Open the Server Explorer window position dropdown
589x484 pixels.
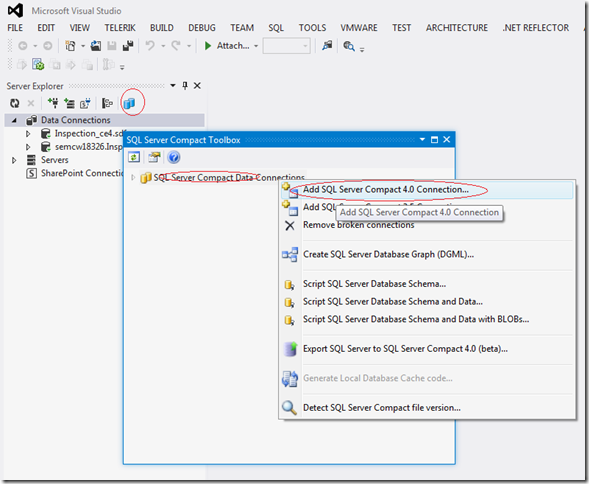click(173, 86)
